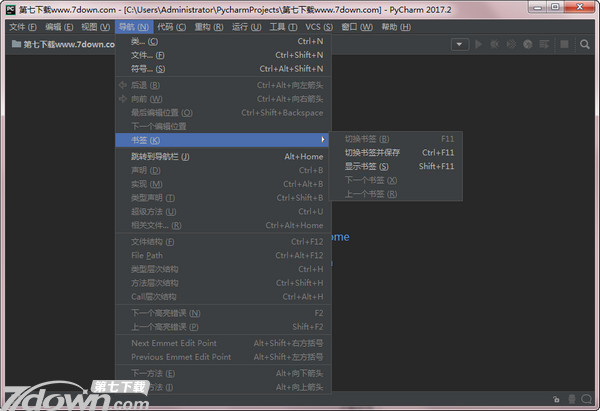Click the PyCharm app icon in title bar
The image size is (600, 411).
pyautogui.click(x=10, y=10)
